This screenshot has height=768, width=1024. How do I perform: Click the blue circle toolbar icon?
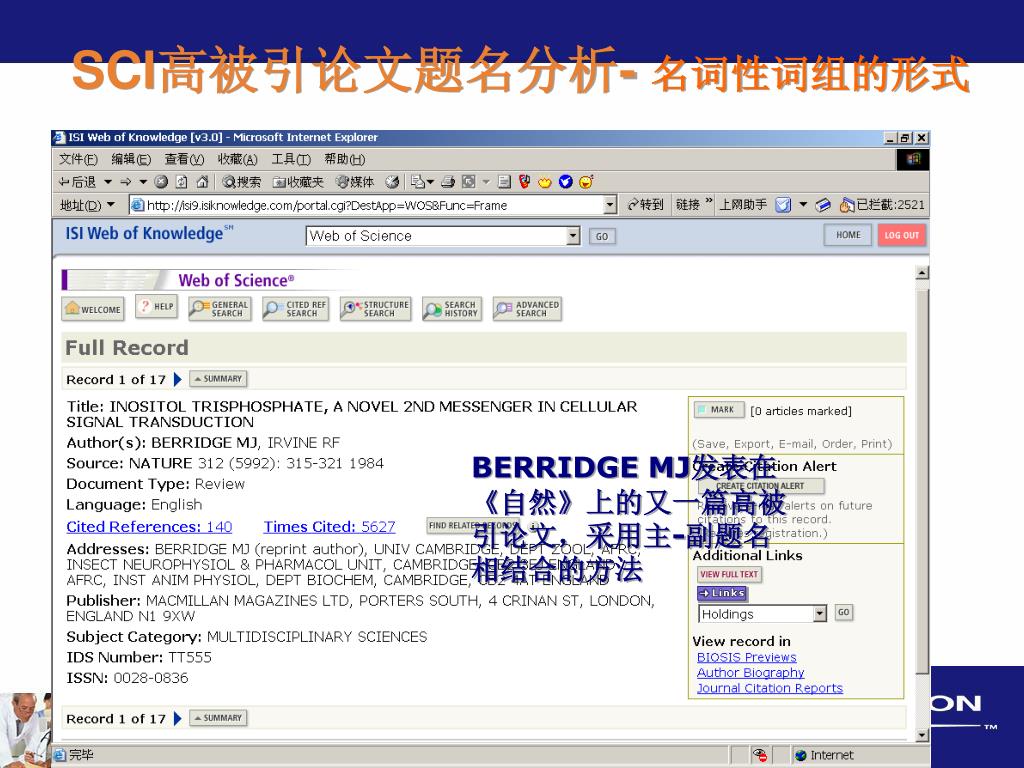566,182
